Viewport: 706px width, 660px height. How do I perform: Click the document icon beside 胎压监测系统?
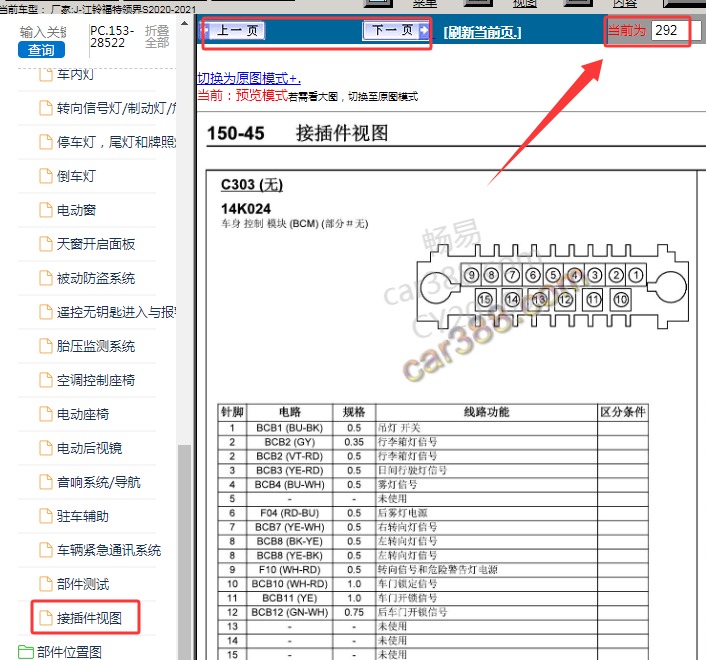tap(45, 346)
